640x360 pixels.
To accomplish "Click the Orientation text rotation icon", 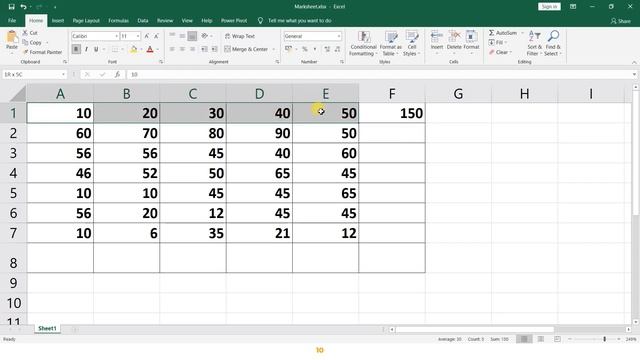I will [x=204, y=36].
